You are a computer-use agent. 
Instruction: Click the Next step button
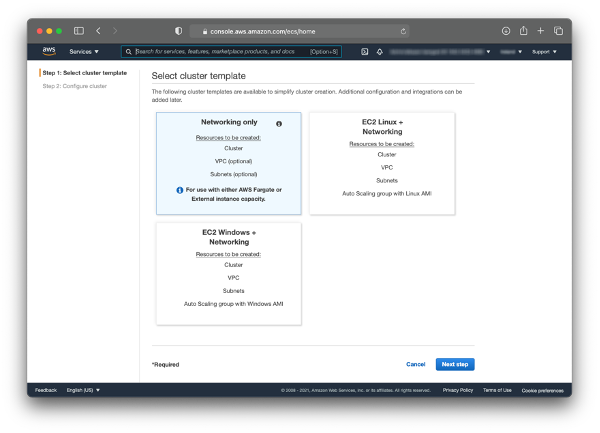pos(455,364)
